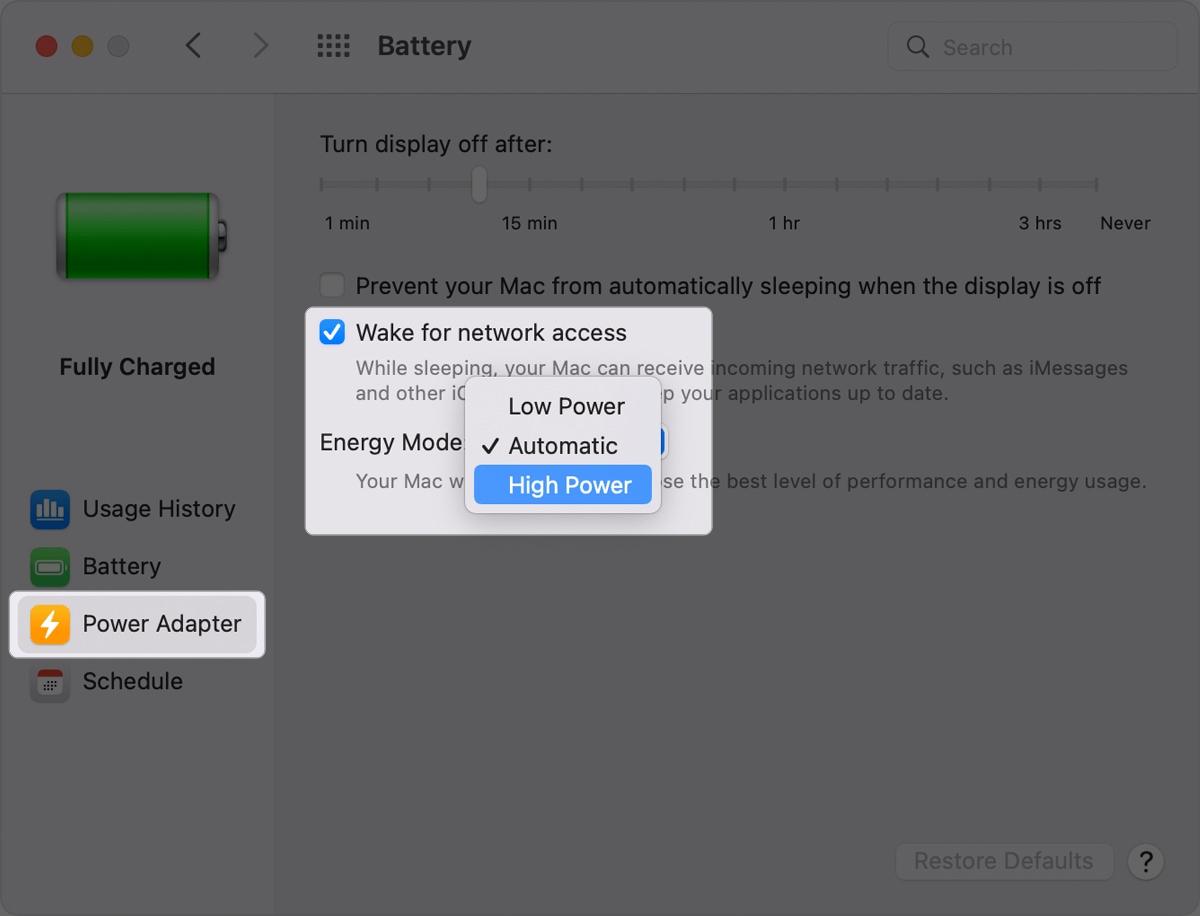Click the display-off slider thumb

point(480,184)
